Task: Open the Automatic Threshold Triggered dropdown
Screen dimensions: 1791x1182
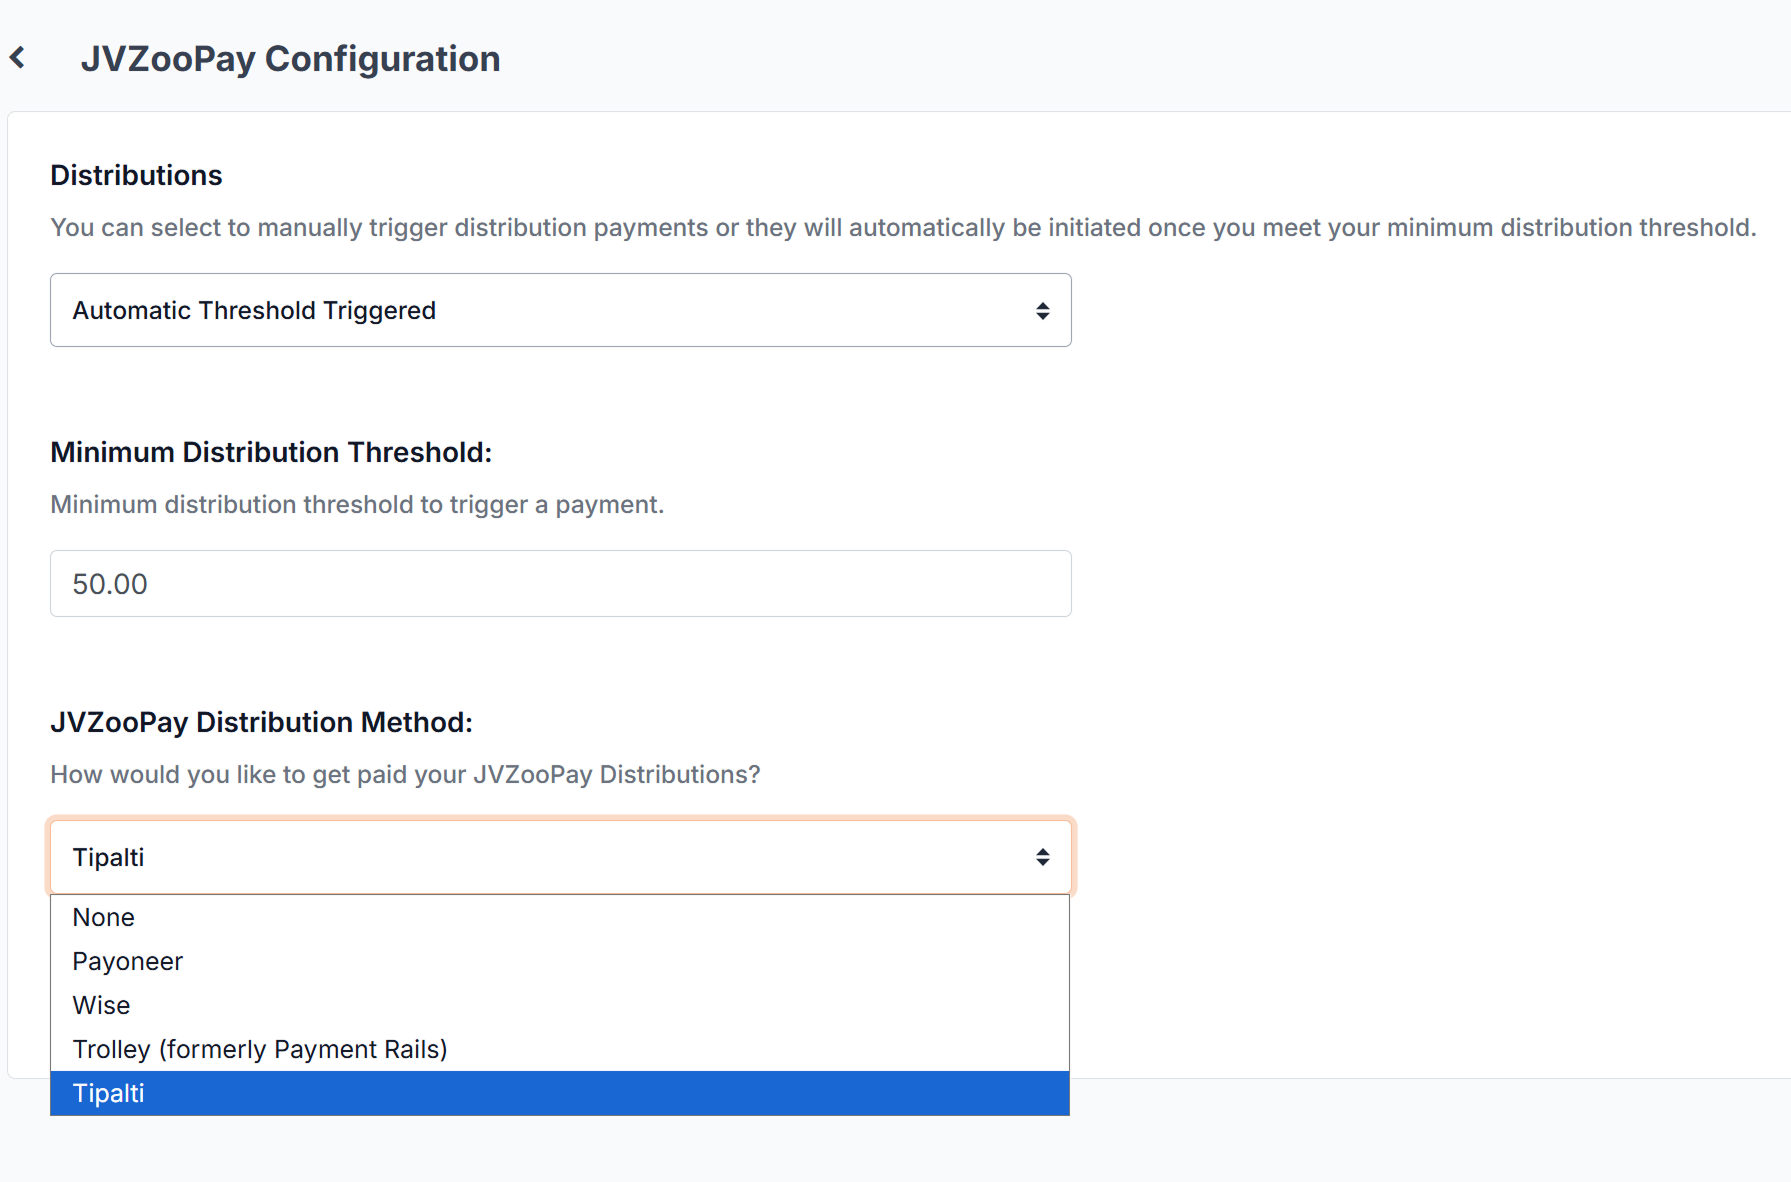Action: point(560,310)
